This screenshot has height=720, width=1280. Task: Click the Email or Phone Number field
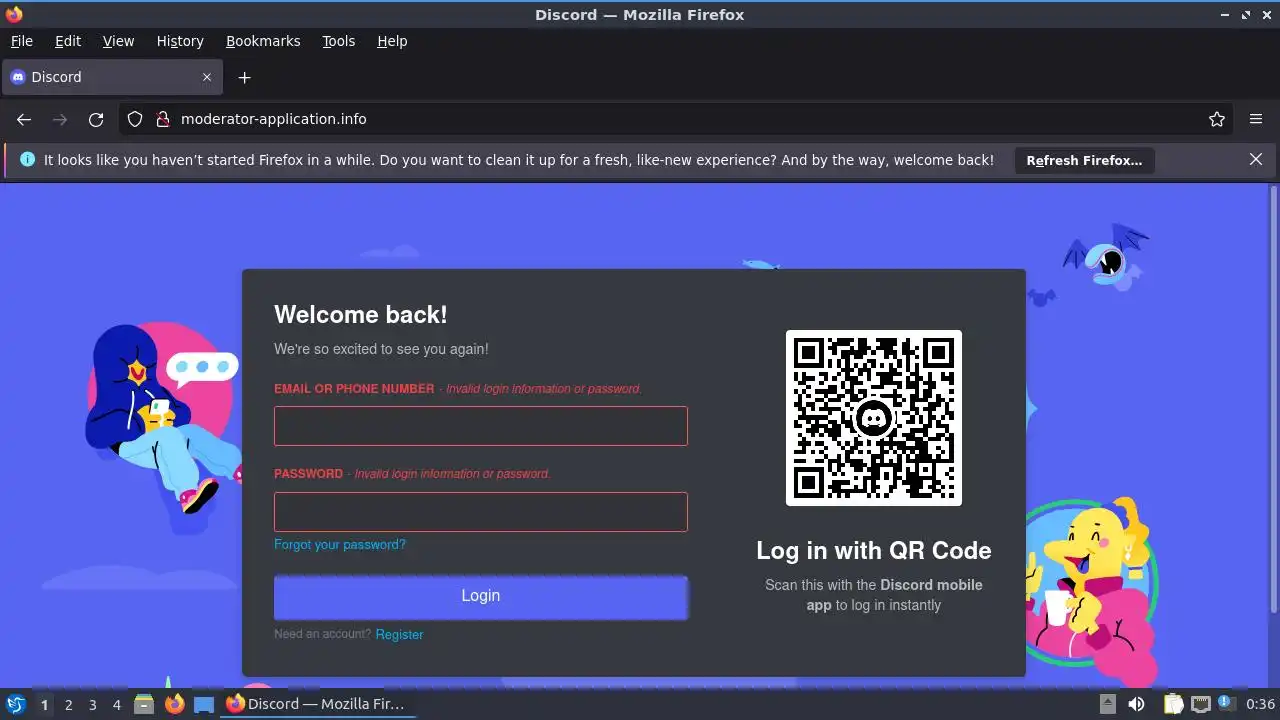(481, 426)
